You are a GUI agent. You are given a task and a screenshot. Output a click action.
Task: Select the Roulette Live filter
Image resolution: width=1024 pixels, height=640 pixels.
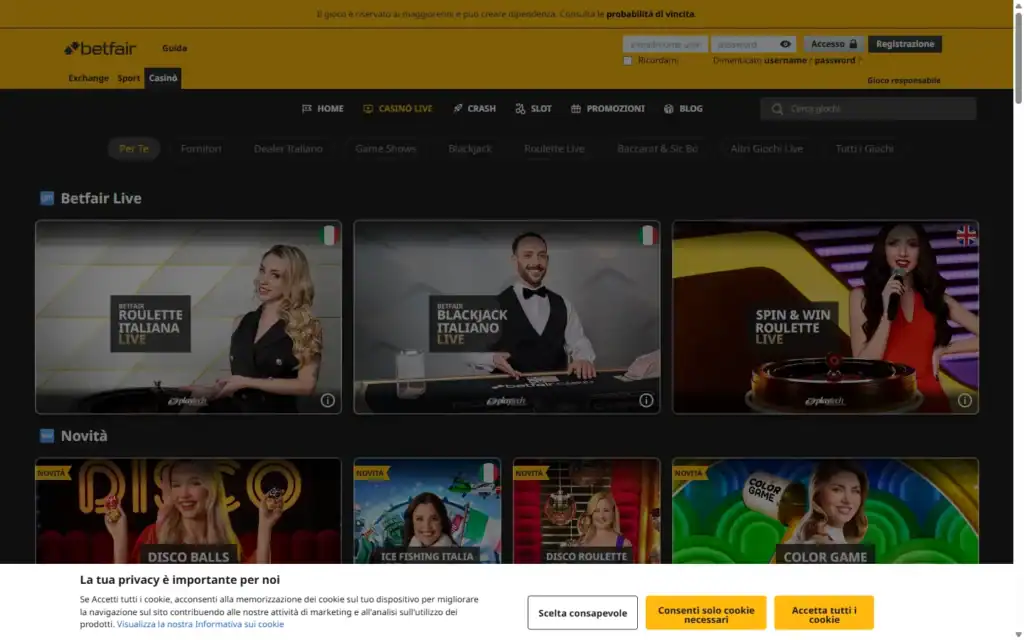[554, 148]
